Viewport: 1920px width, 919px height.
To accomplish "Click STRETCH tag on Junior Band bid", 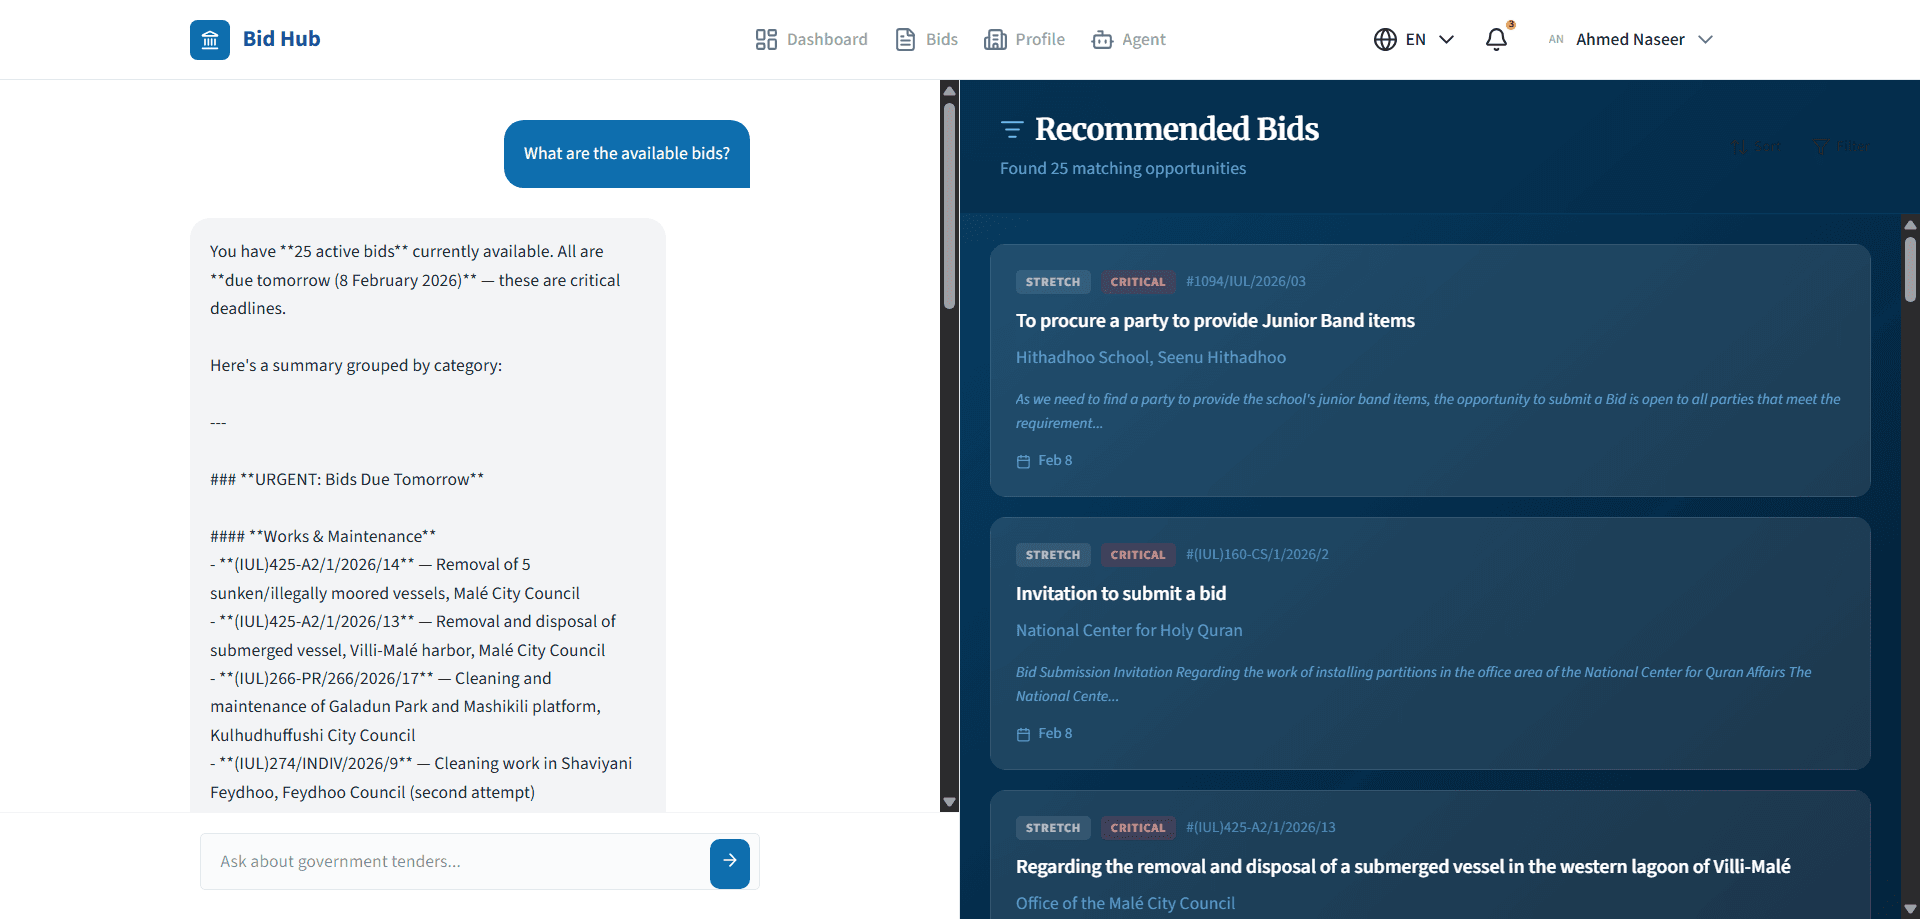I will coord(1053,282).
